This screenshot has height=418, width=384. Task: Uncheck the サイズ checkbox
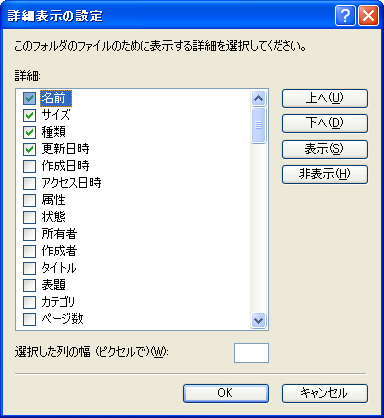[x=29, y=115]
